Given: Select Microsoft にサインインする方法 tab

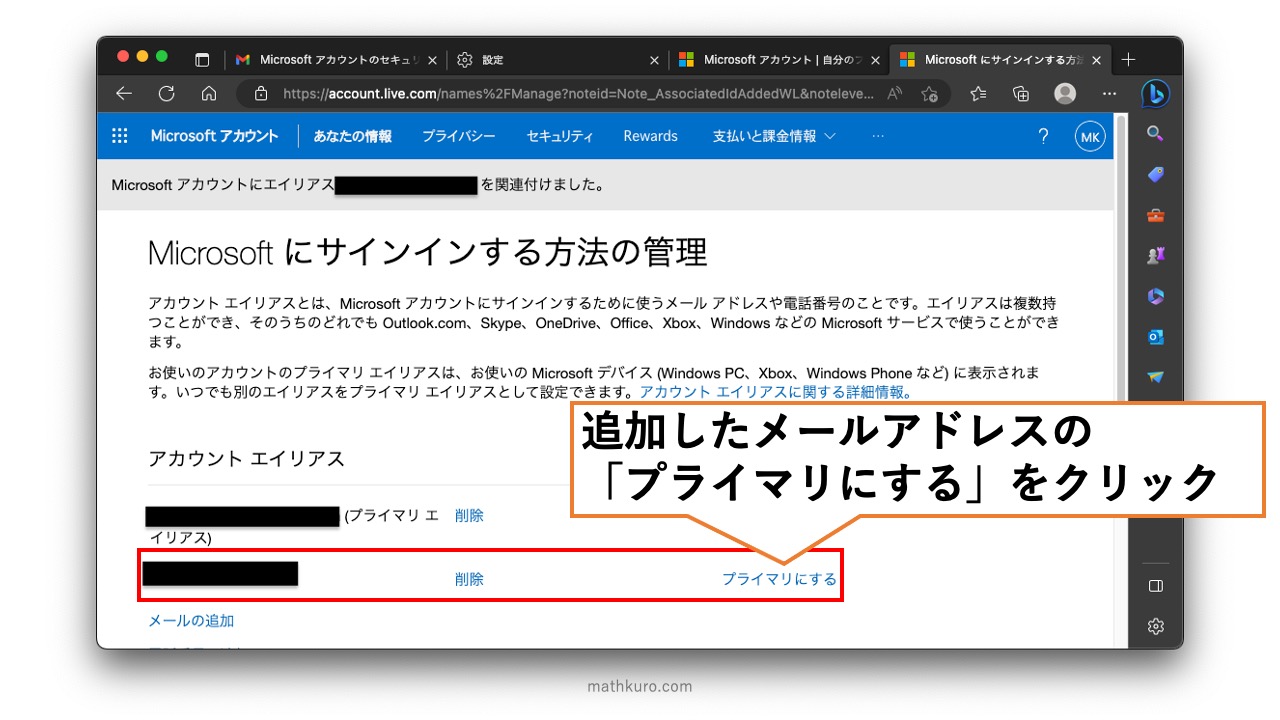Looking at the screenshot, I should click(998, 60).
